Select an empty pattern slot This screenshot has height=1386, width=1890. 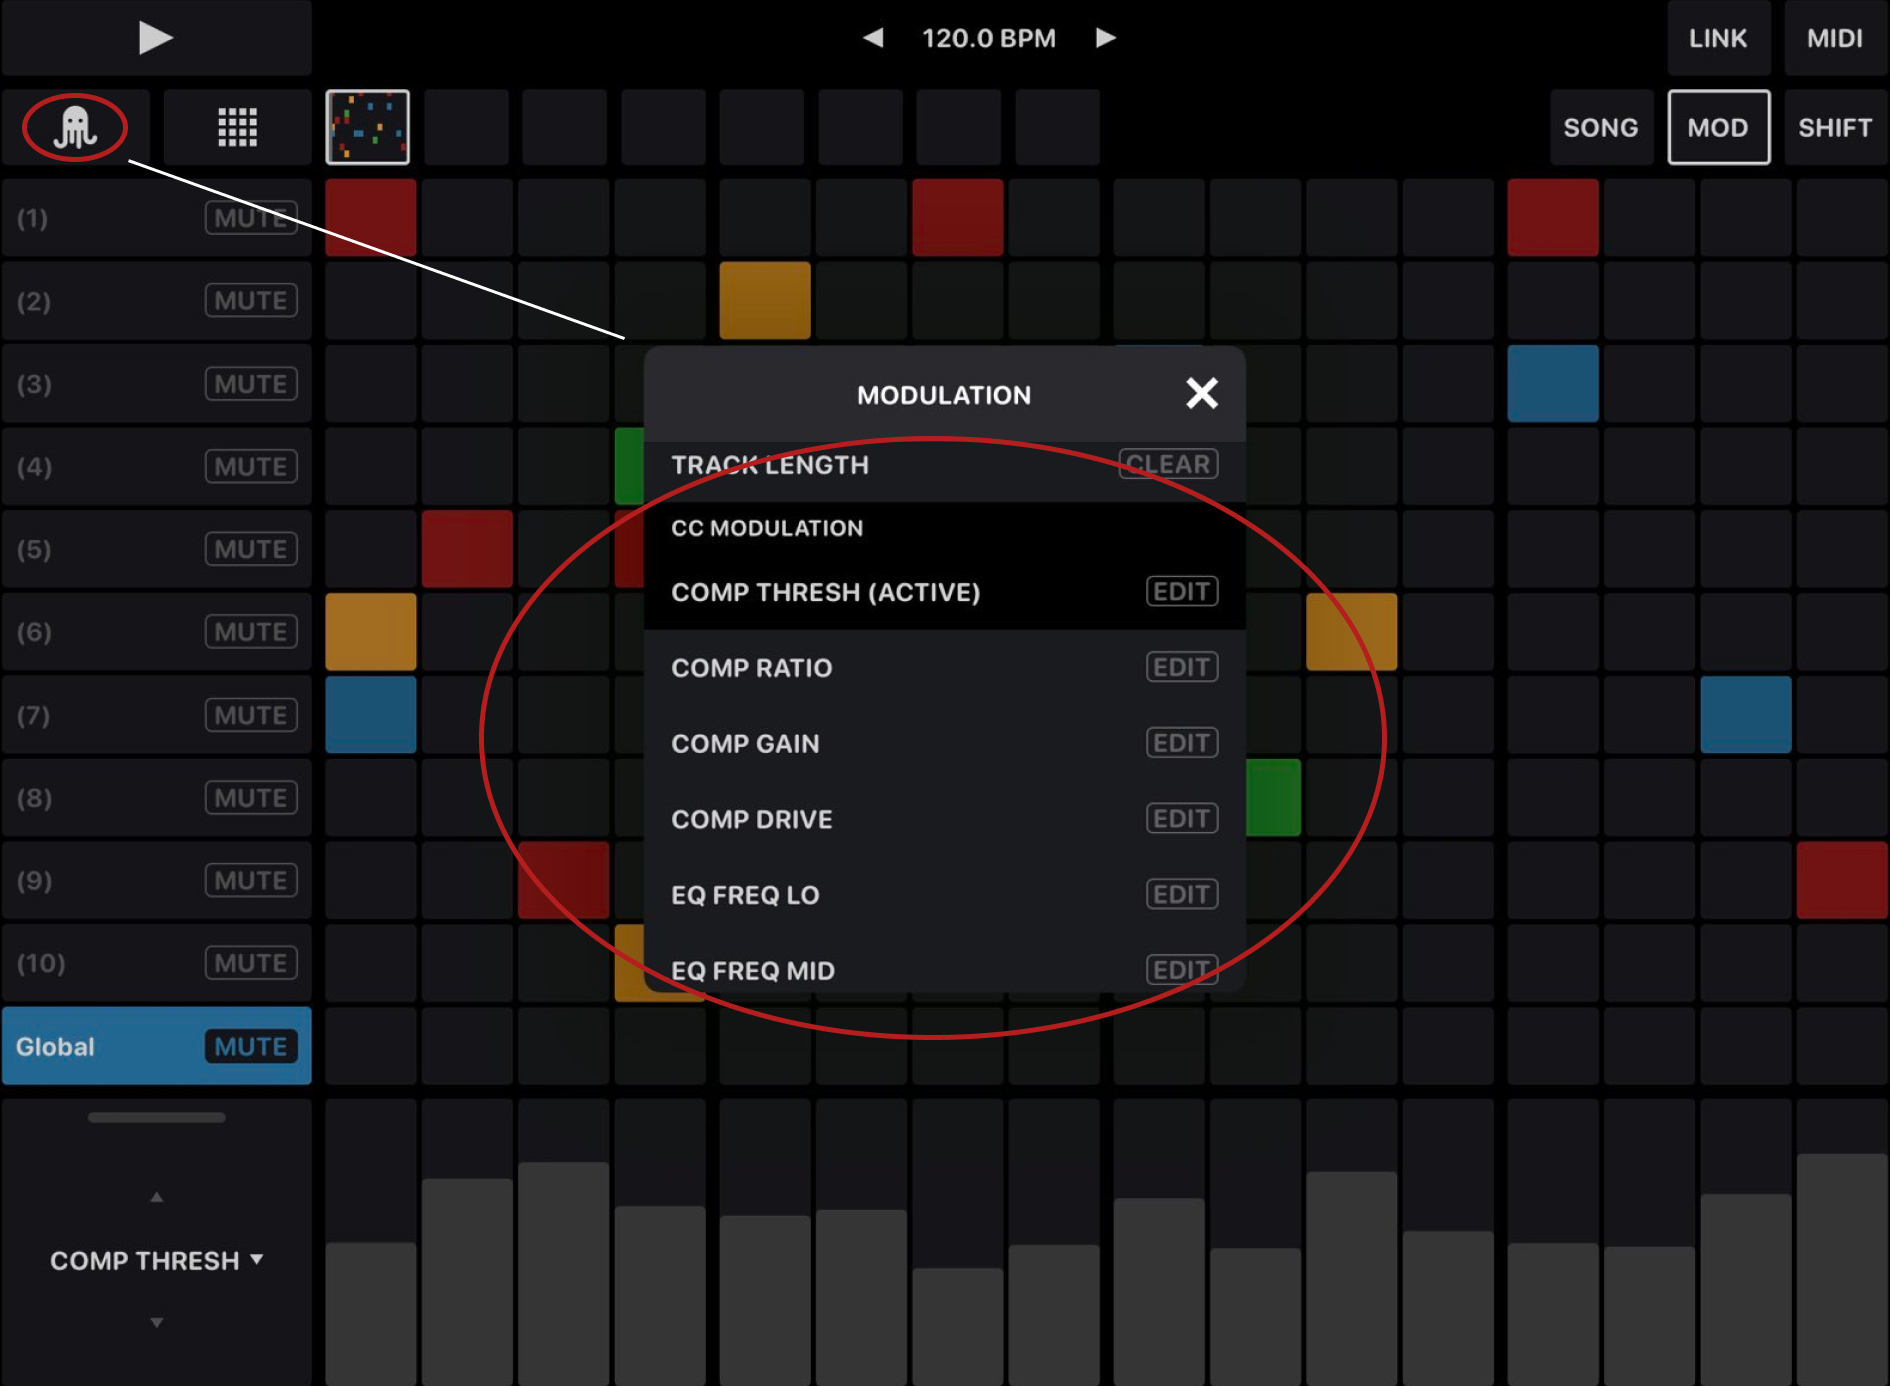point(466,127)
